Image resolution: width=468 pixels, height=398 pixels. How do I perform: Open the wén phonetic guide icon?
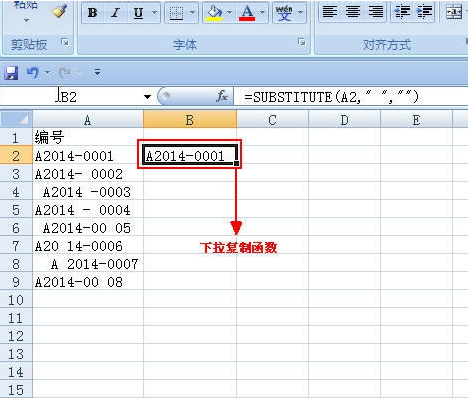(284, 13)
